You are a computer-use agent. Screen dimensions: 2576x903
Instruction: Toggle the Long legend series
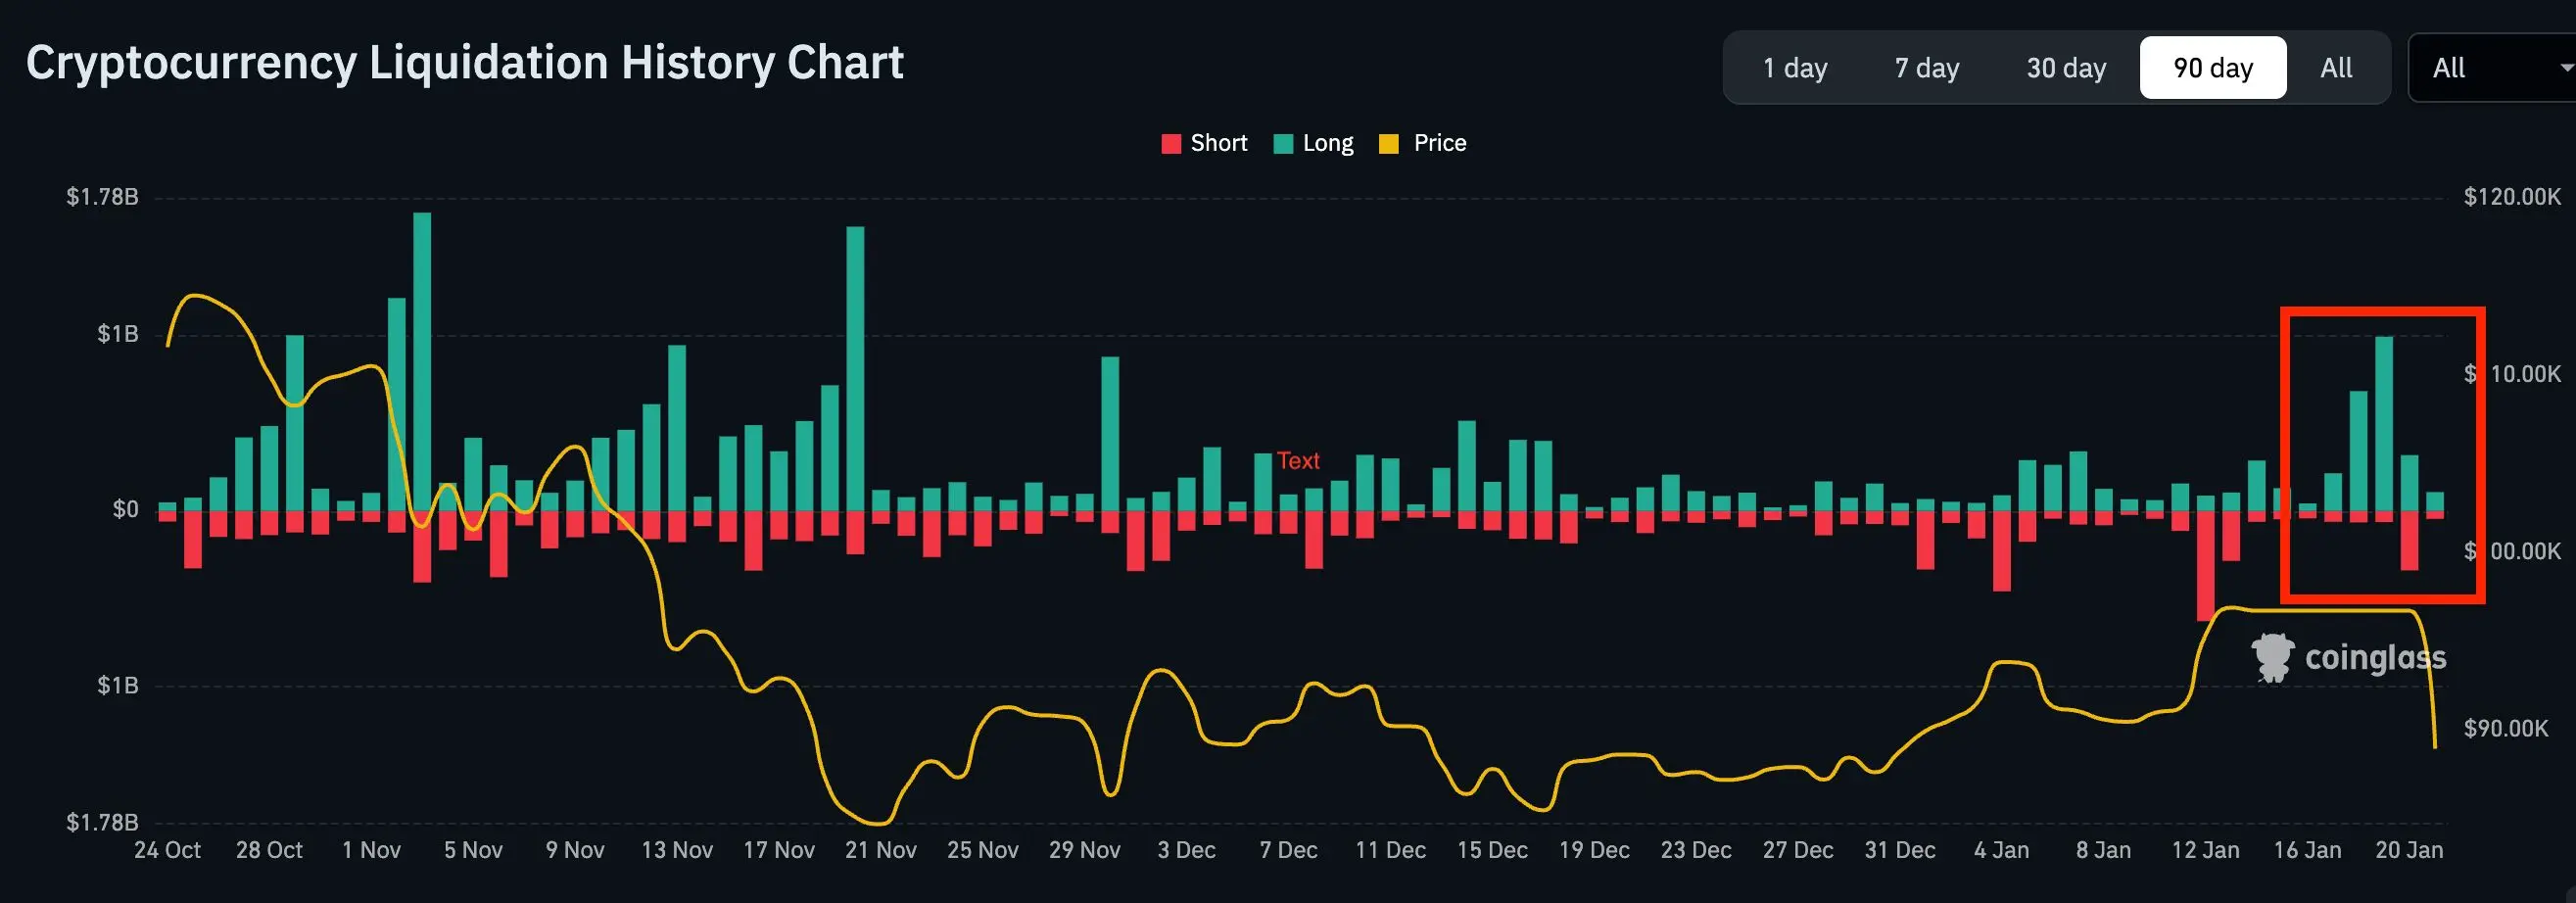pos(1313,143)
